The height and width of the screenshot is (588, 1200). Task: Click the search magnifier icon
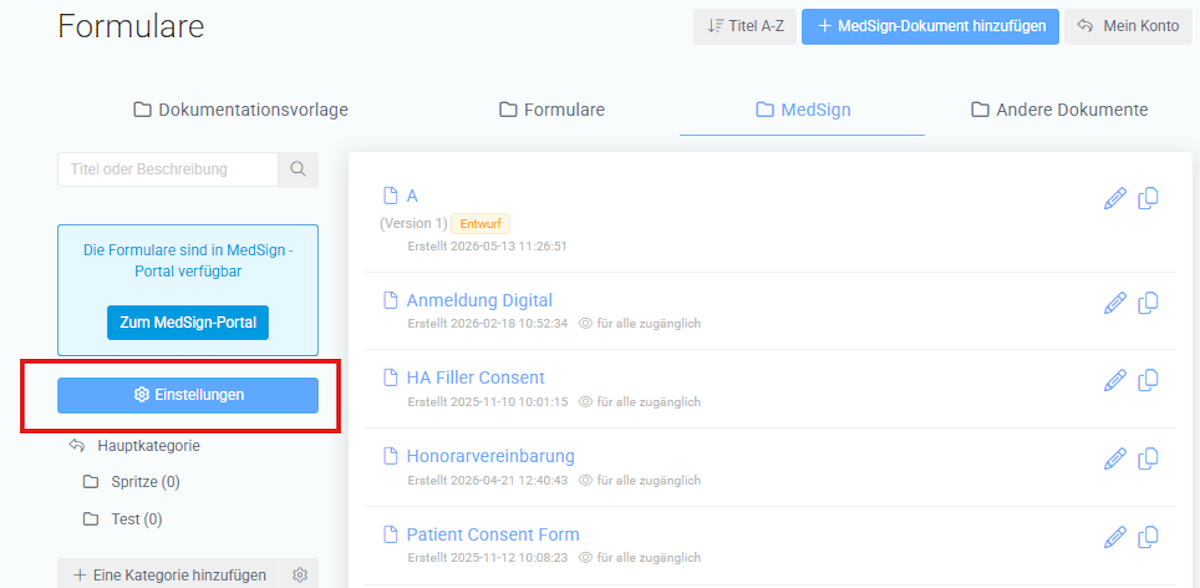click(x=298, y=169)
